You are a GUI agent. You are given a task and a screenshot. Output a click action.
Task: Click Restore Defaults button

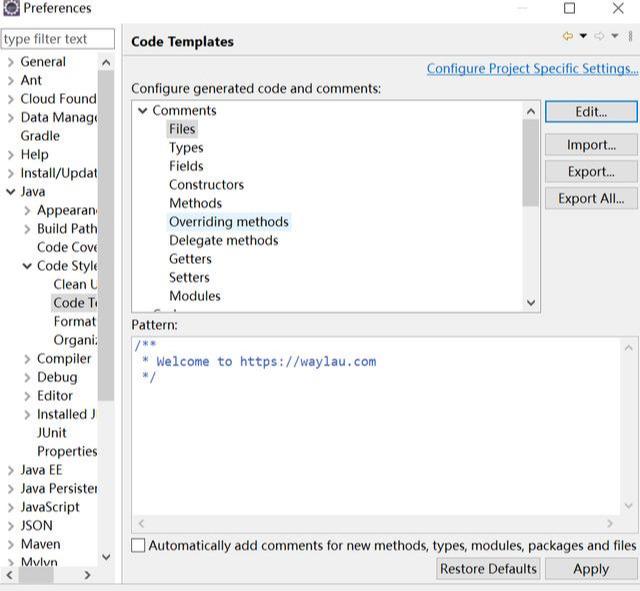[x=488, y=569]
